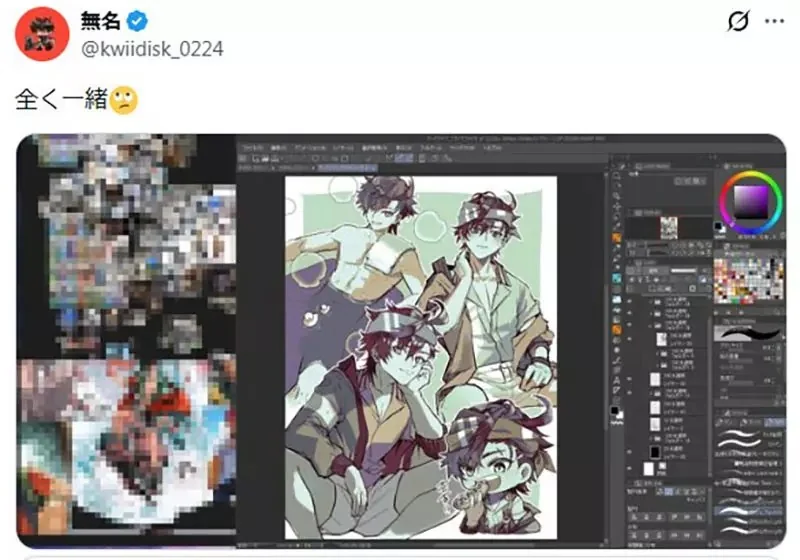Expand the first layer folder arrow

pos(651,301)
